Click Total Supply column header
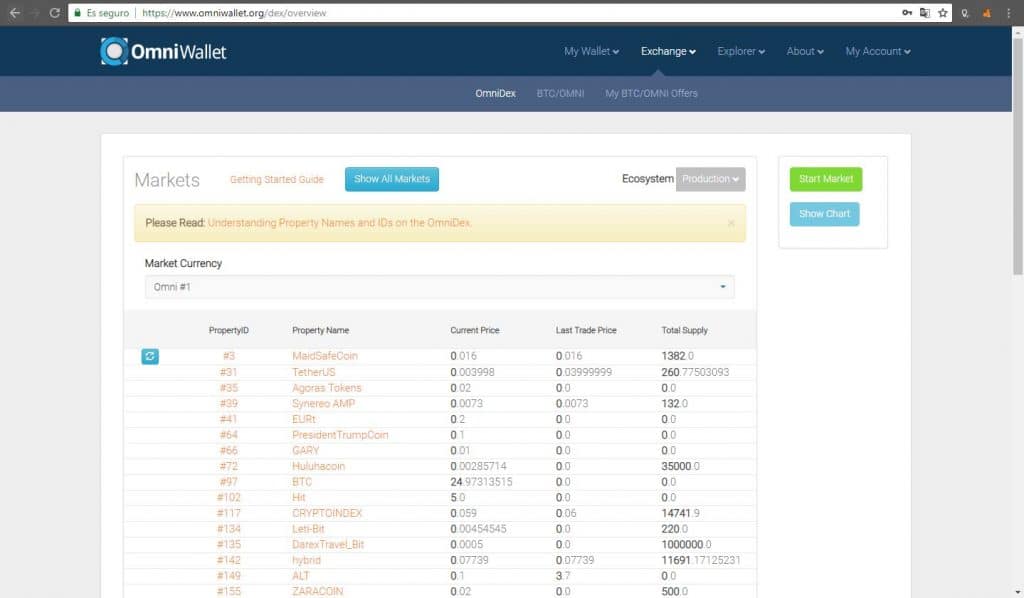The width and height of the screenshot is (1024, 598). click(x=684, y=330)
